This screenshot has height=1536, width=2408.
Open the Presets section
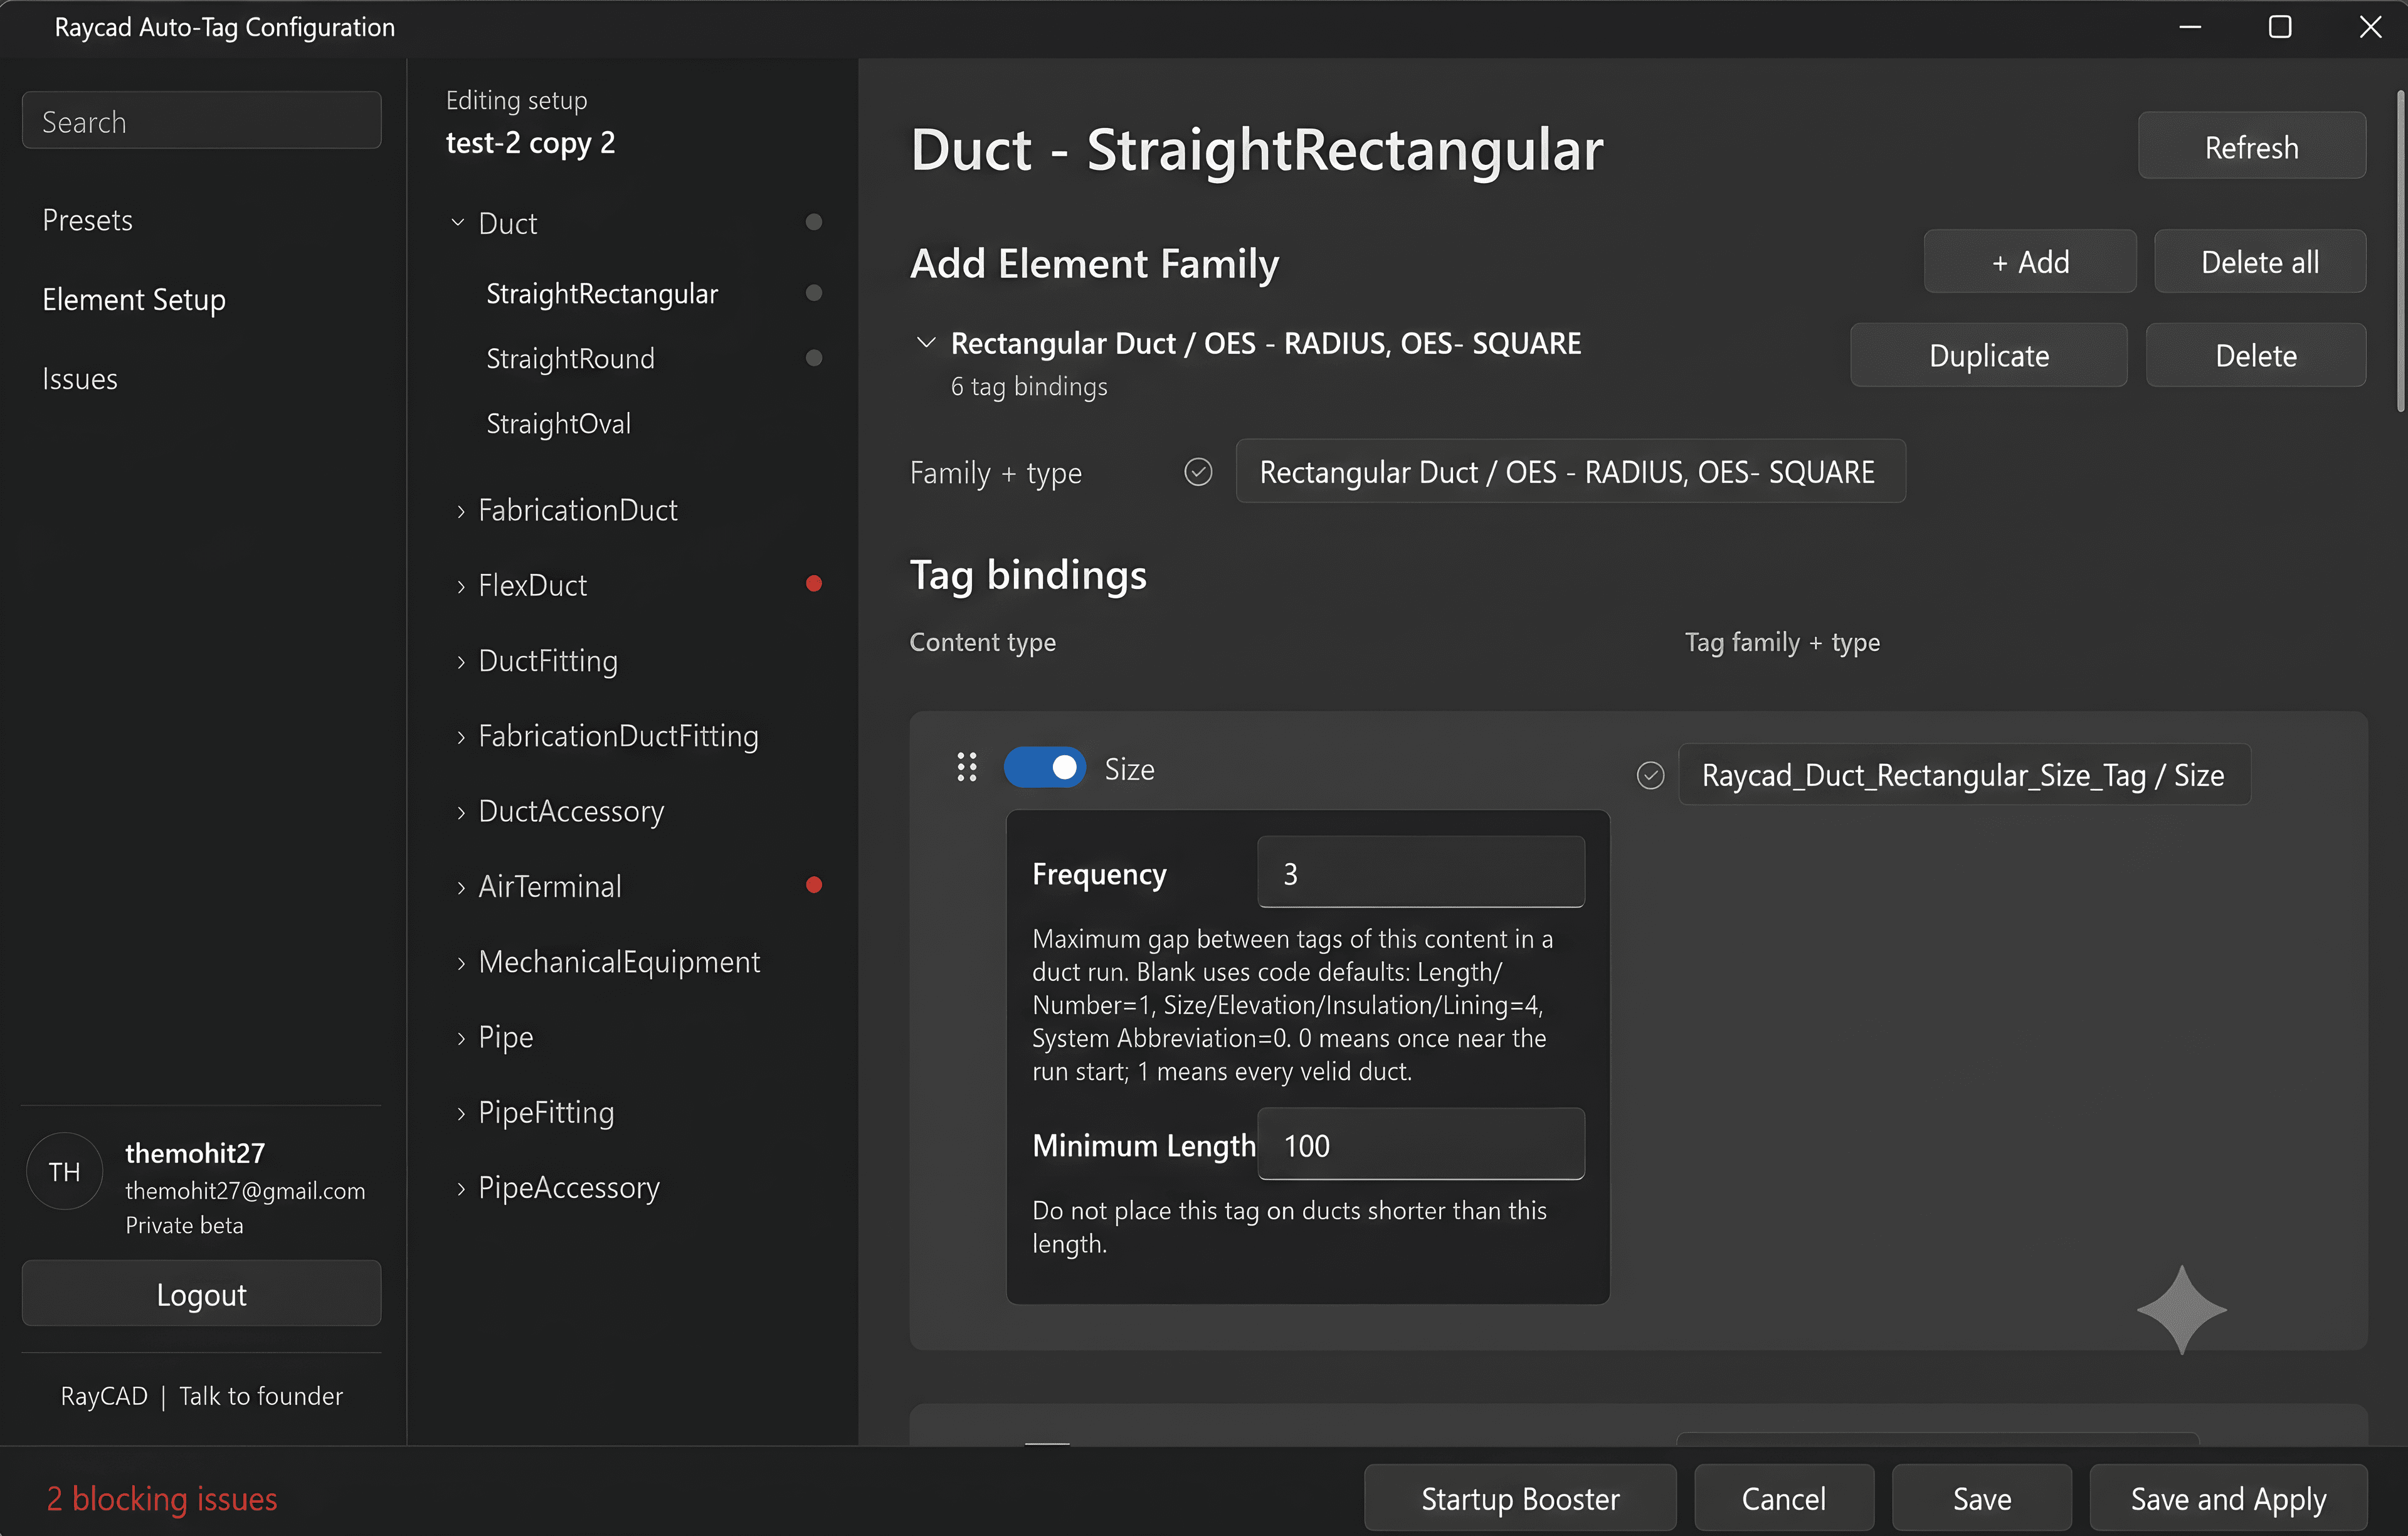point(87,220)
